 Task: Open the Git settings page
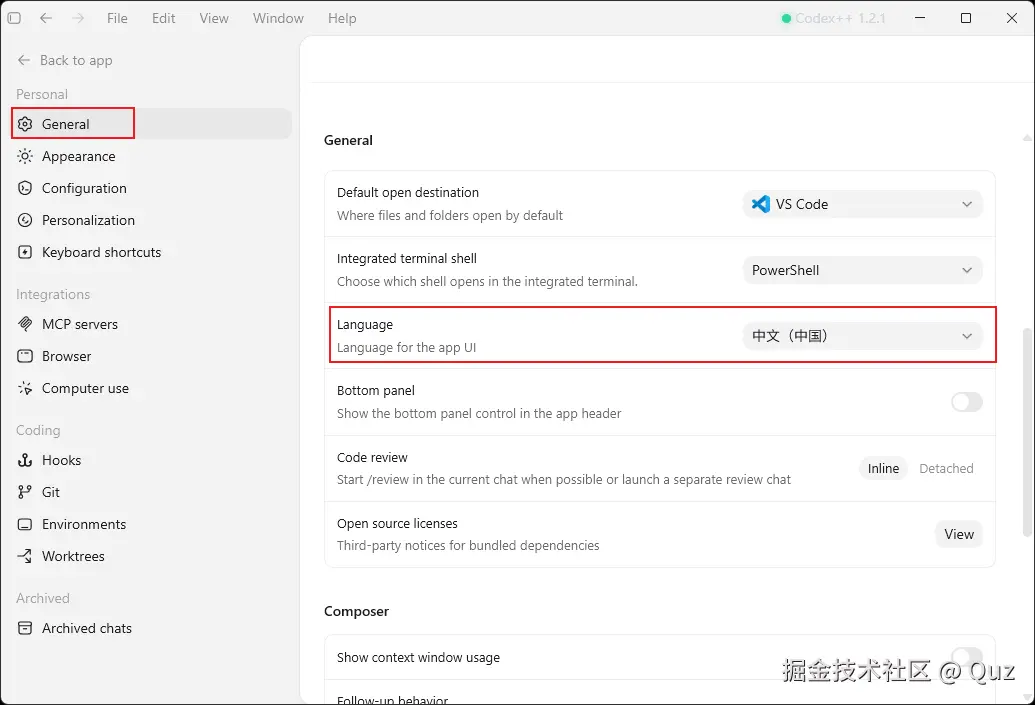click(x=151, y=492)
